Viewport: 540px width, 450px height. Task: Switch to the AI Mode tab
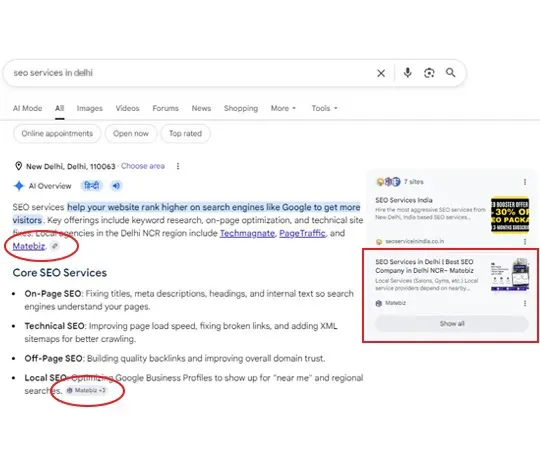(x=28, y=108)
